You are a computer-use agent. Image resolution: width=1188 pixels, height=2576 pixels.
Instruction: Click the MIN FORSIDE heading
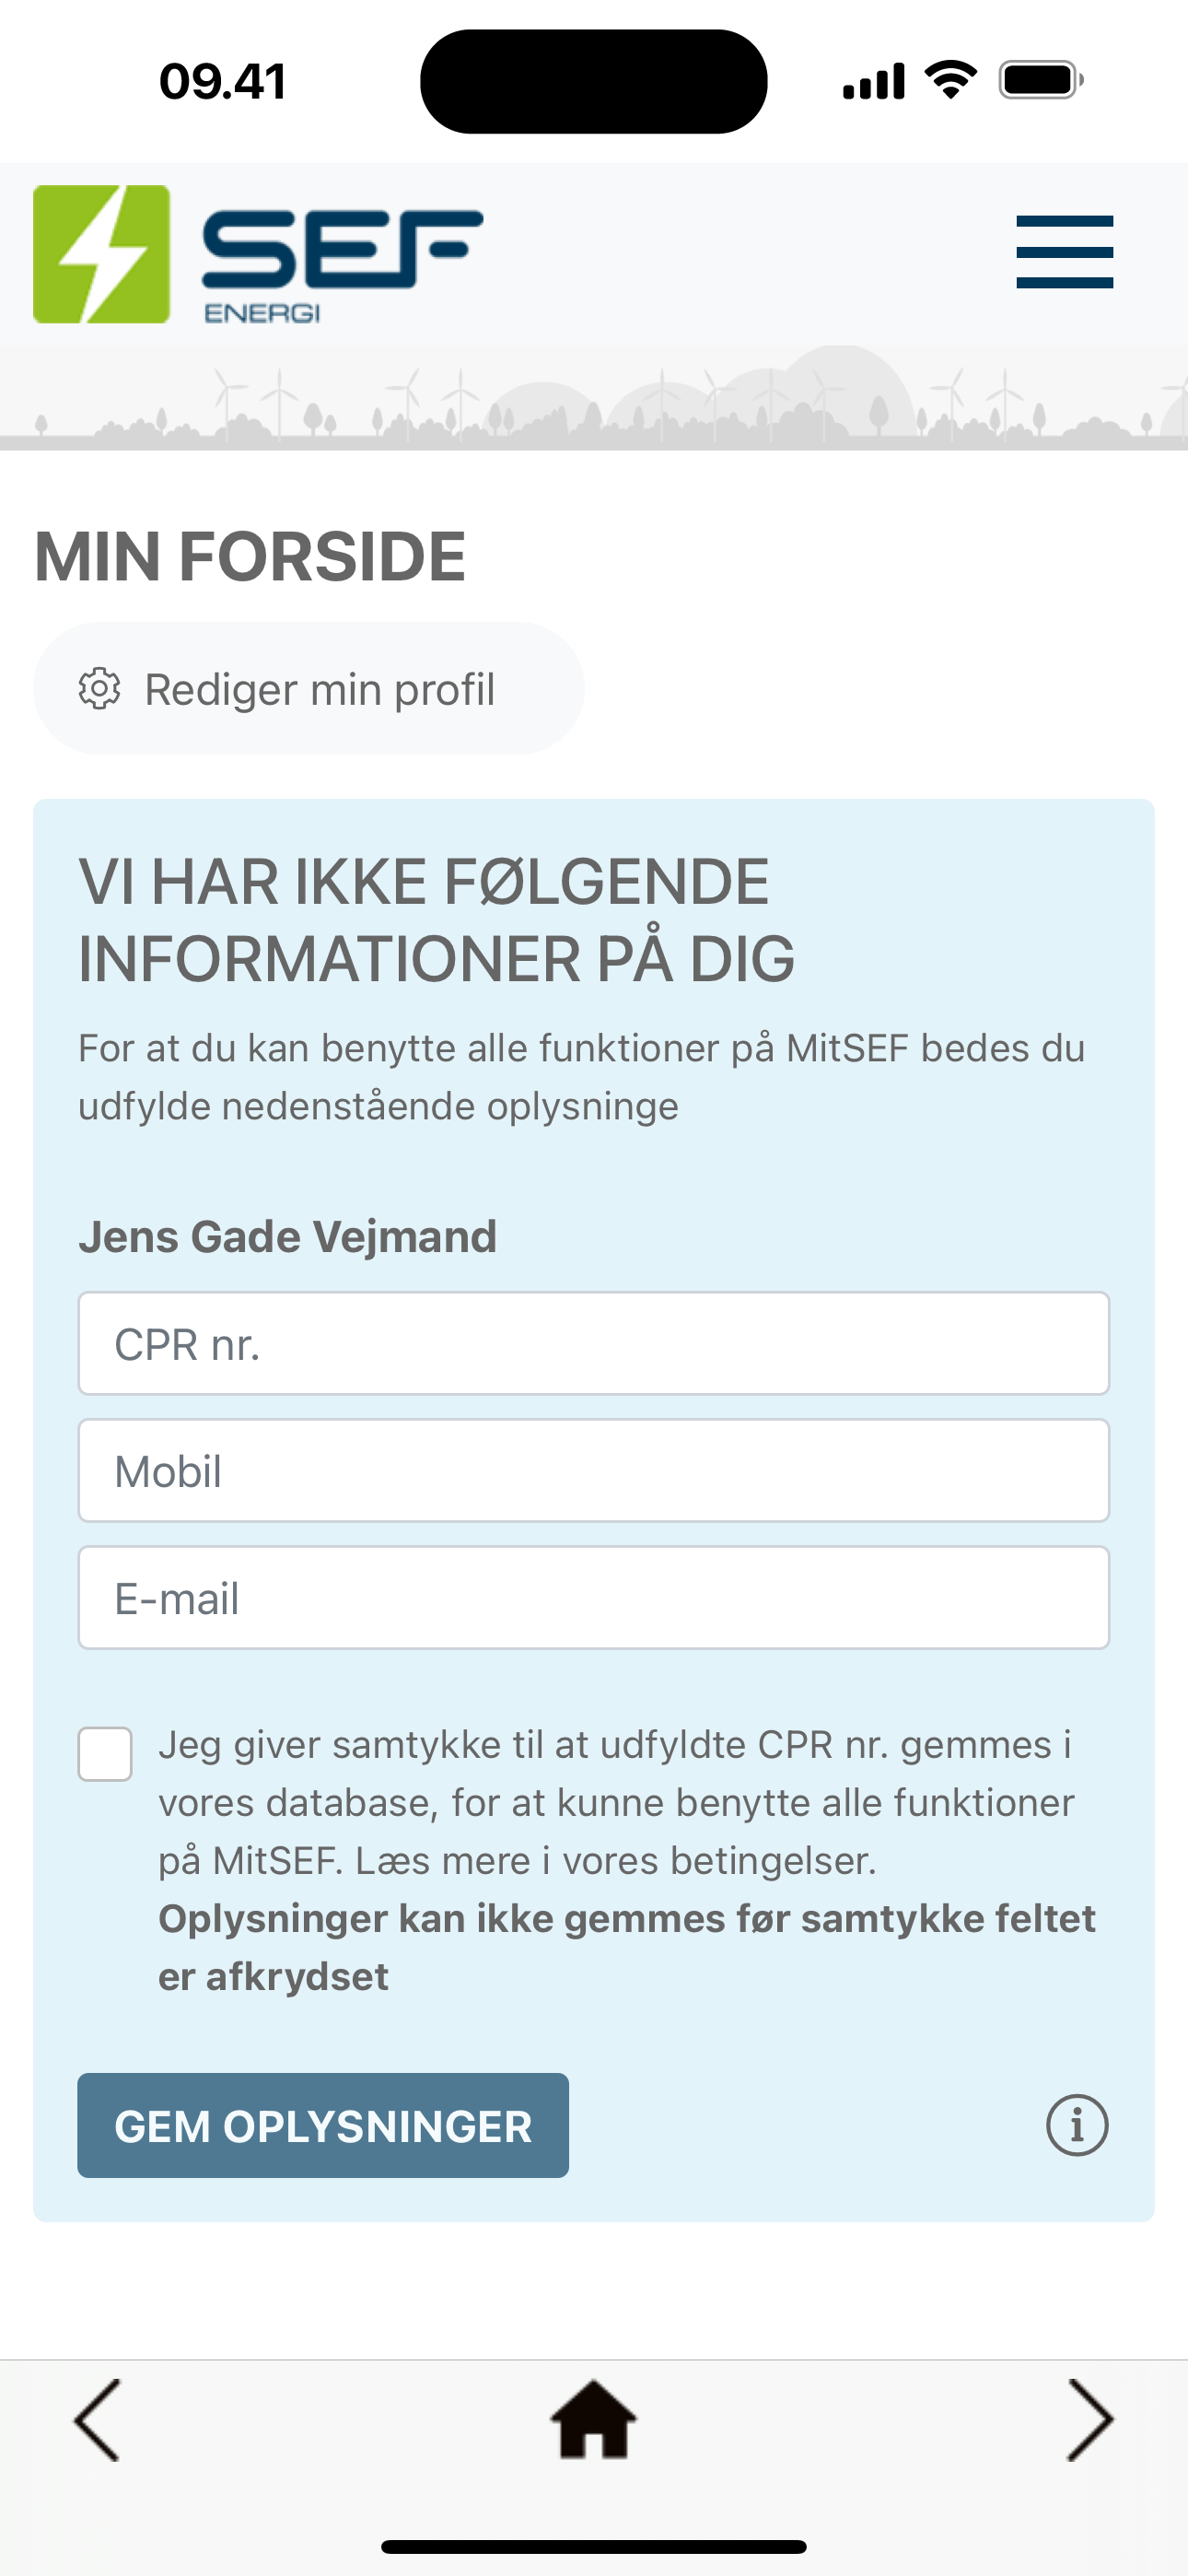click(250, 556)
